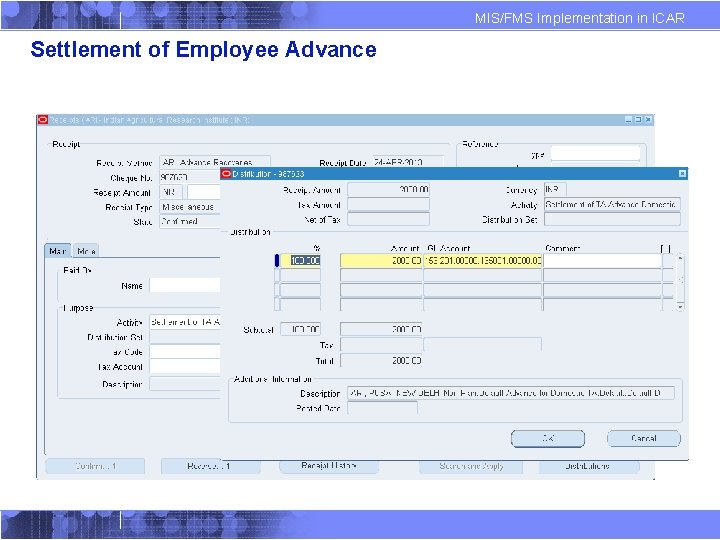
Task: Switch to the Main tab in Receipts
Action: (57, 251)
